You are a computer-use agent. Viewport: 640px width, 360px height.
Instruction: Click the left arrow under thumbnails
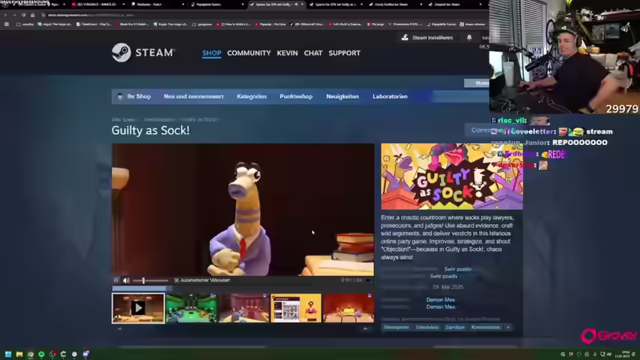(x=119, y=328)
